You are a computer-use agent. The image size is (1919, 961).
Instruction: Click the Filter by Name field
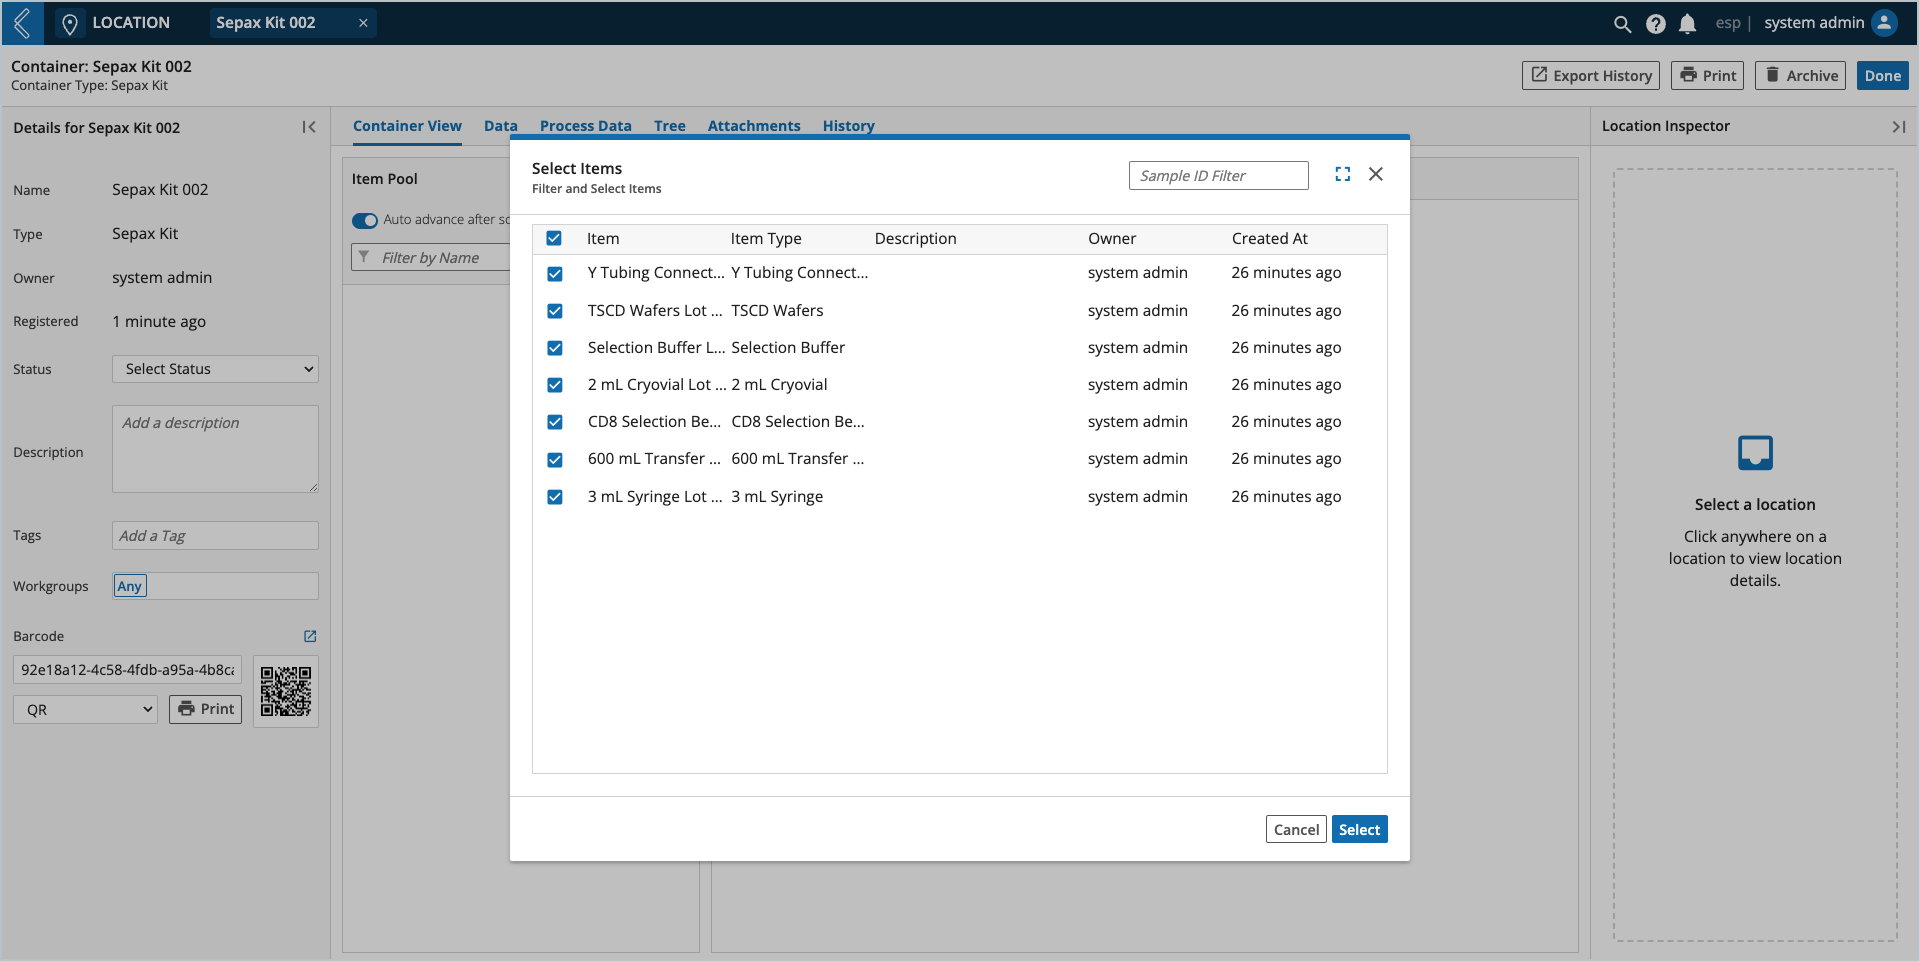click(x=431, y=257)
